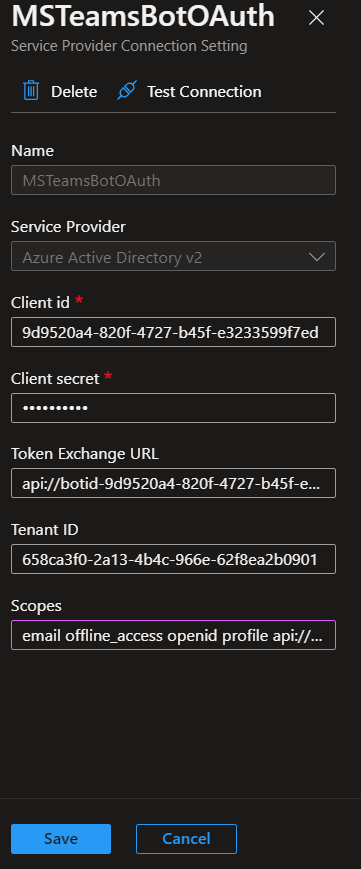Screen dimensions: 361x869
Task: Click the trash can Delete icon
Action: (31, 91)
